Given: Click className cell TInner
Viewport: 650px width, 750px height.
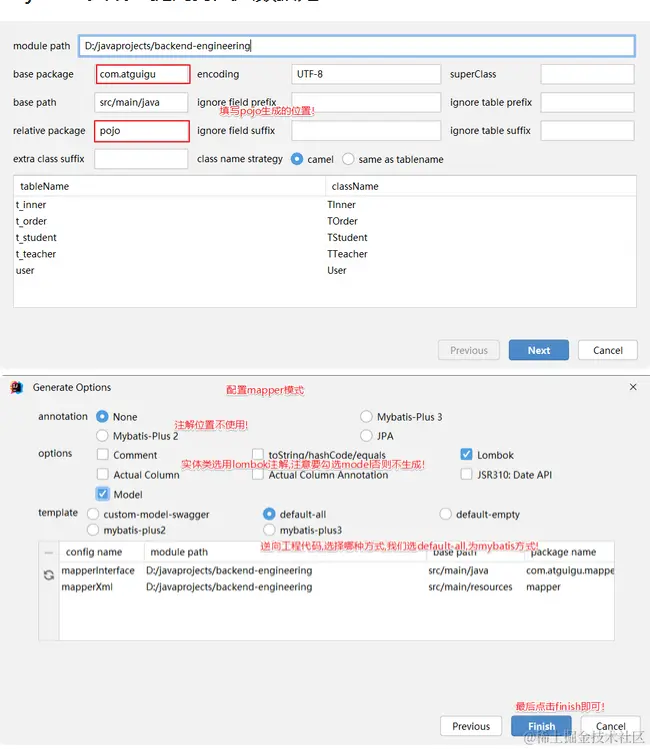Looking at the screenshot, I should pyautogui.click(x=342, y=205).
